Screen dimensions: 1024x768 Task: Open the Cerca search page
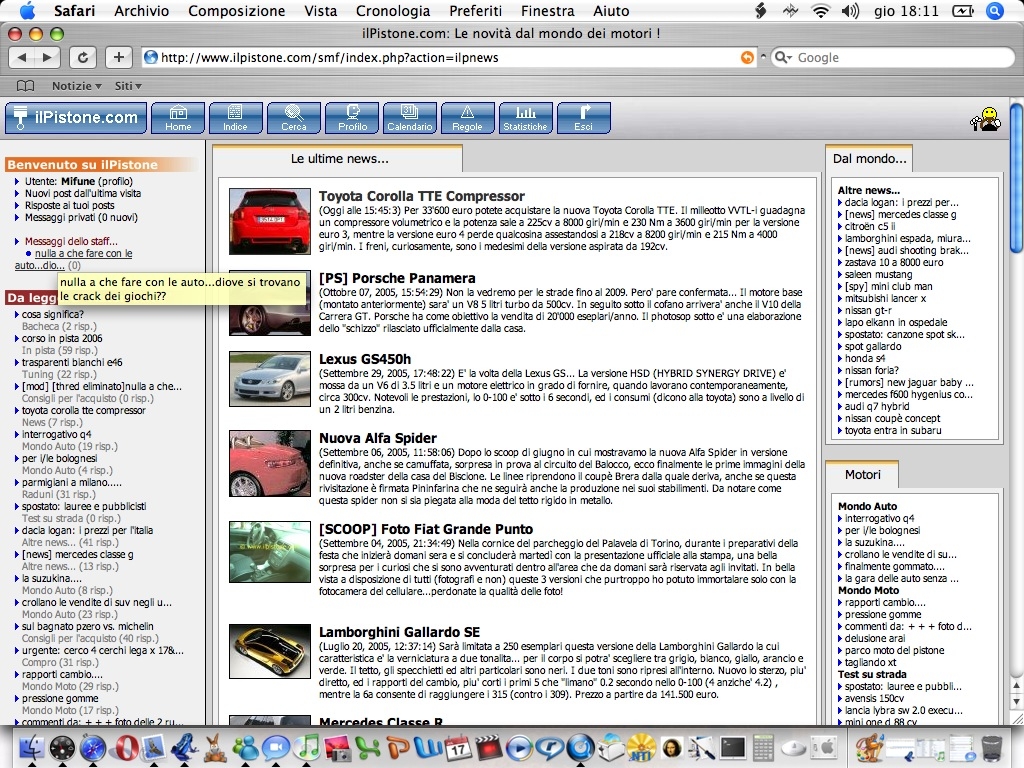(293, 118)
